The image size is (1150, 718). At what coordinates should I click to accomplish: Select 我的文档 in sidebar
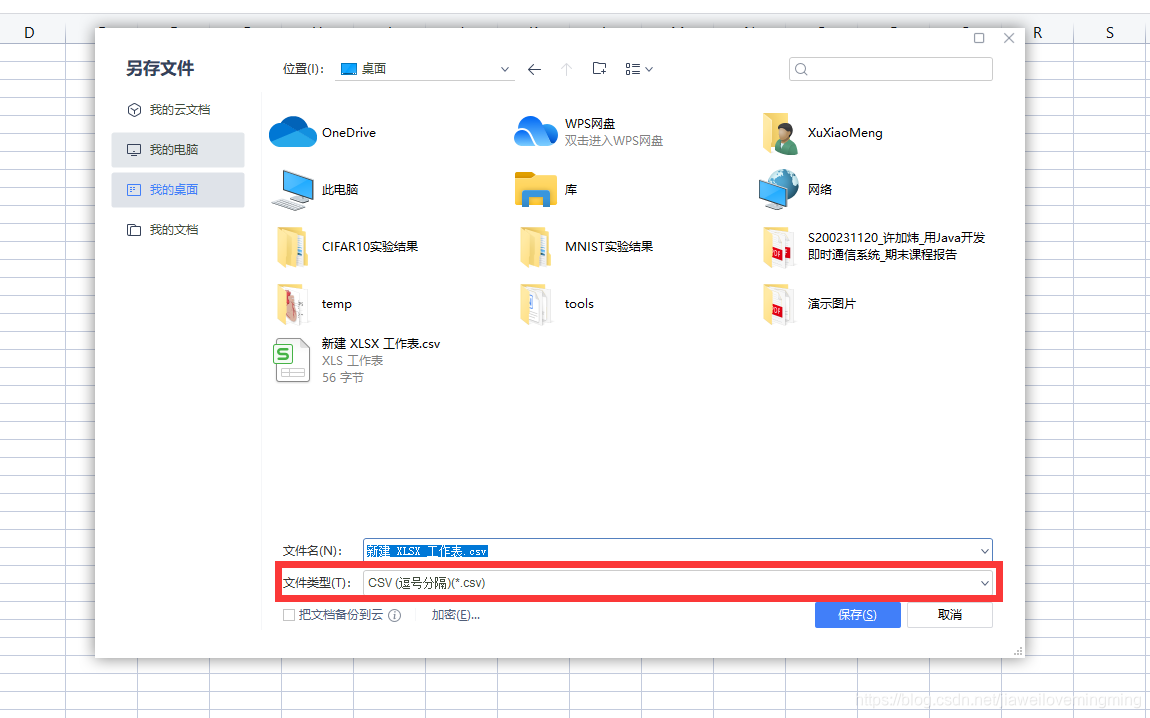177,230
